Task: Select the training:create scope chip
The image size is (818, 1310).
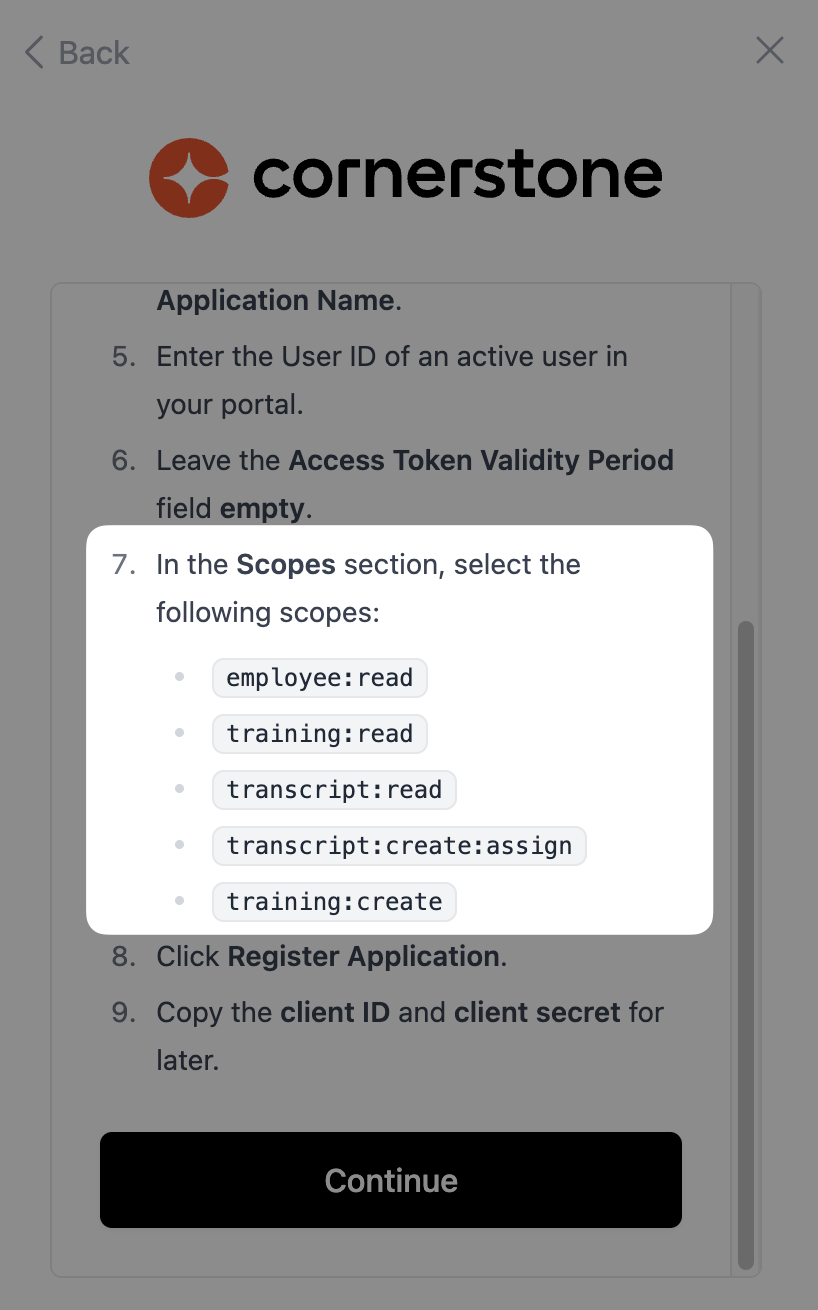Action: (x=334, y=902)
